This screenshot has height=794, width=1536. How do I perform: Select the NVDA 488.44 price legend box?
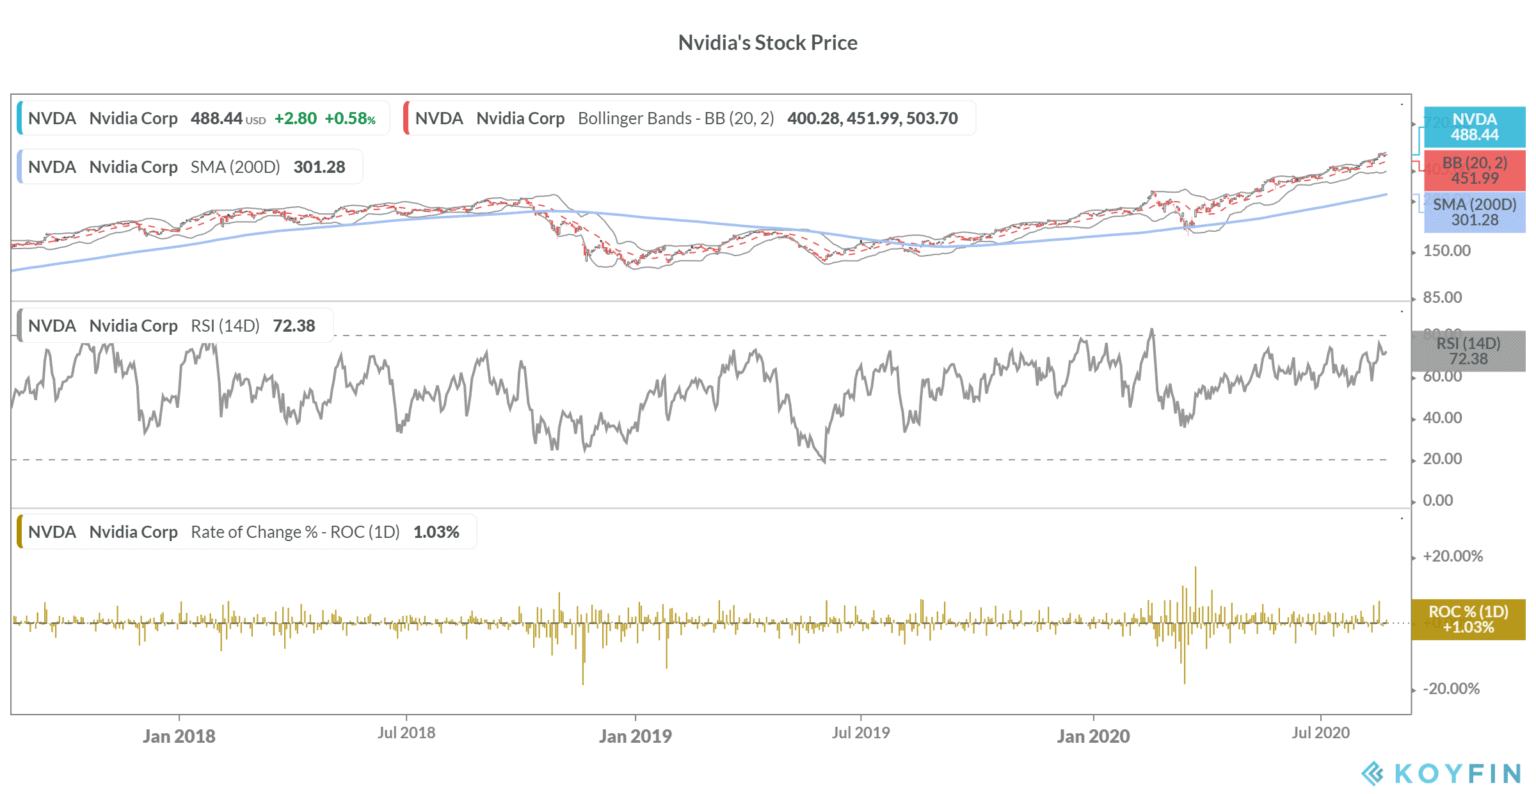(x=203, y=118)
